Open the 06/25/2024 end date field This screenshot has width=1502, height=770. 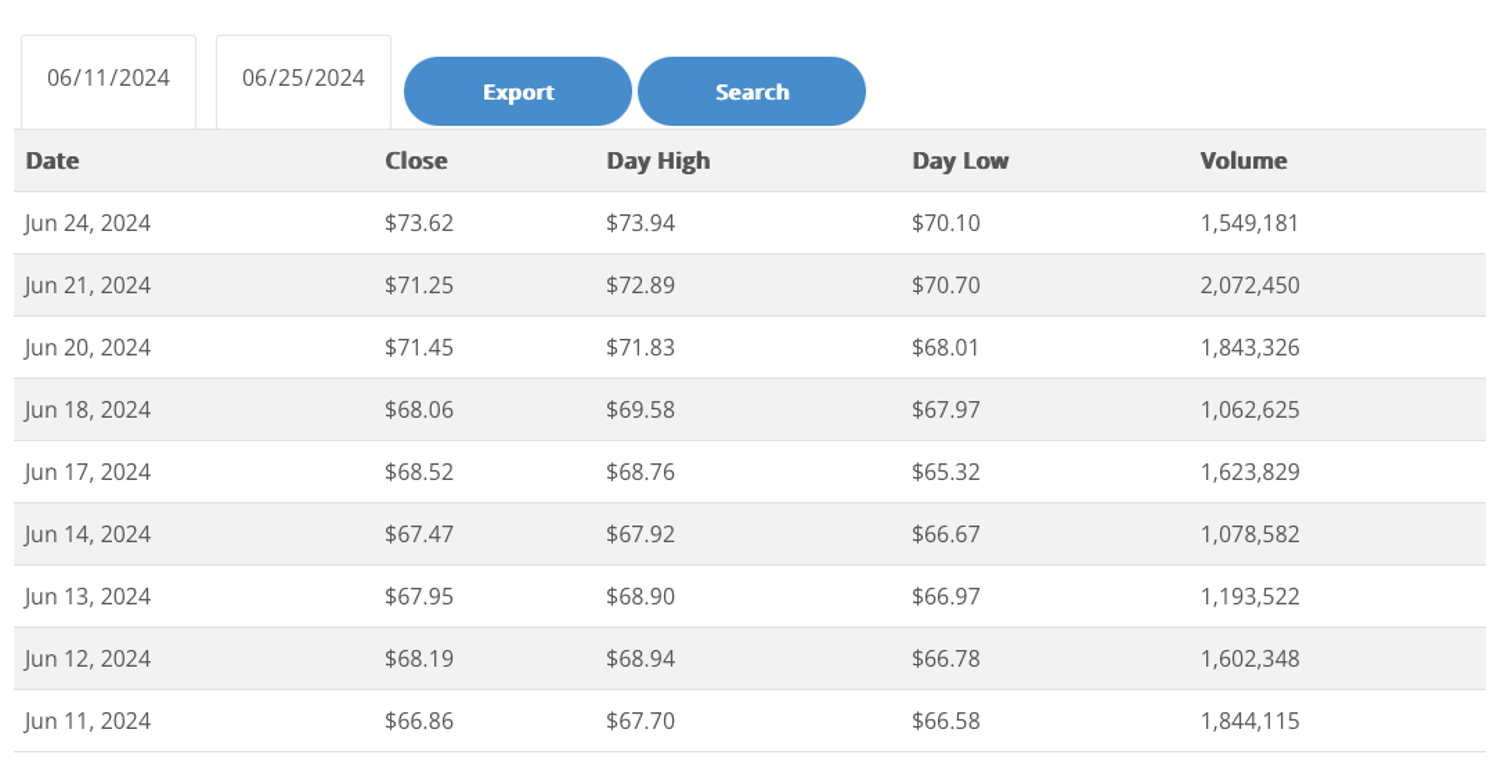click(x=303, y=79)
